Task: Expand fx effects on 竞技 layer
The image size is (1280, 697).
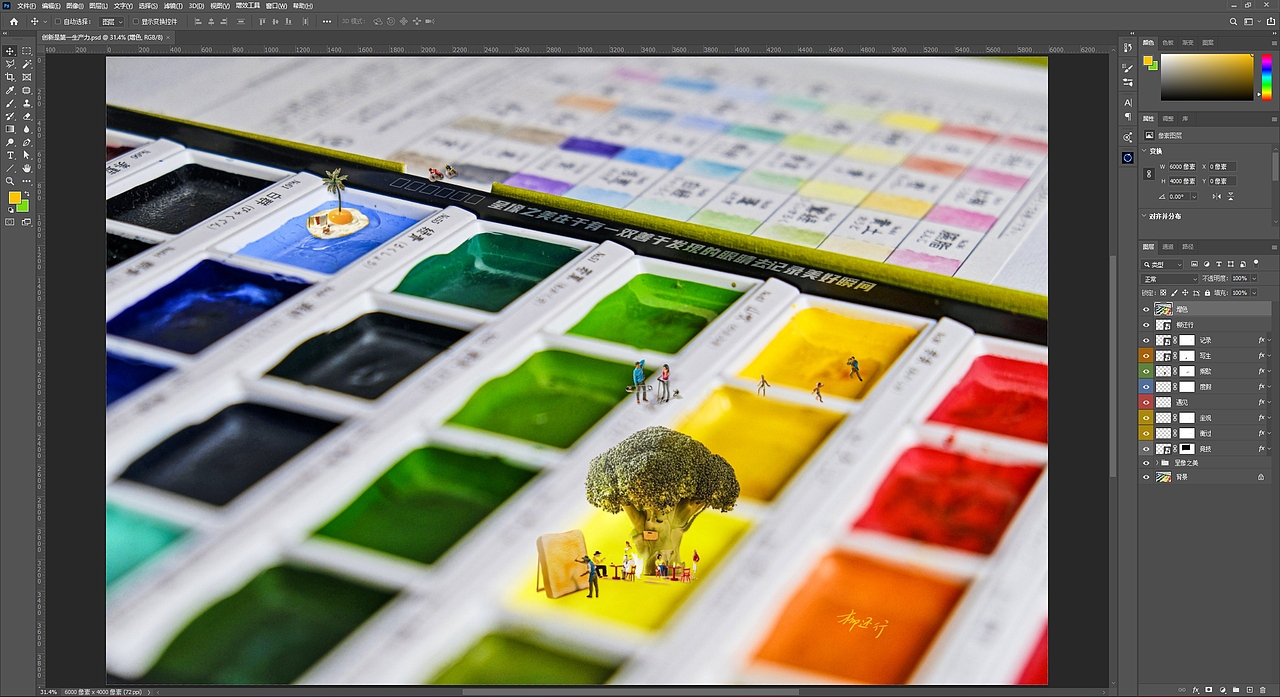Action: (x=1269, y=449)
